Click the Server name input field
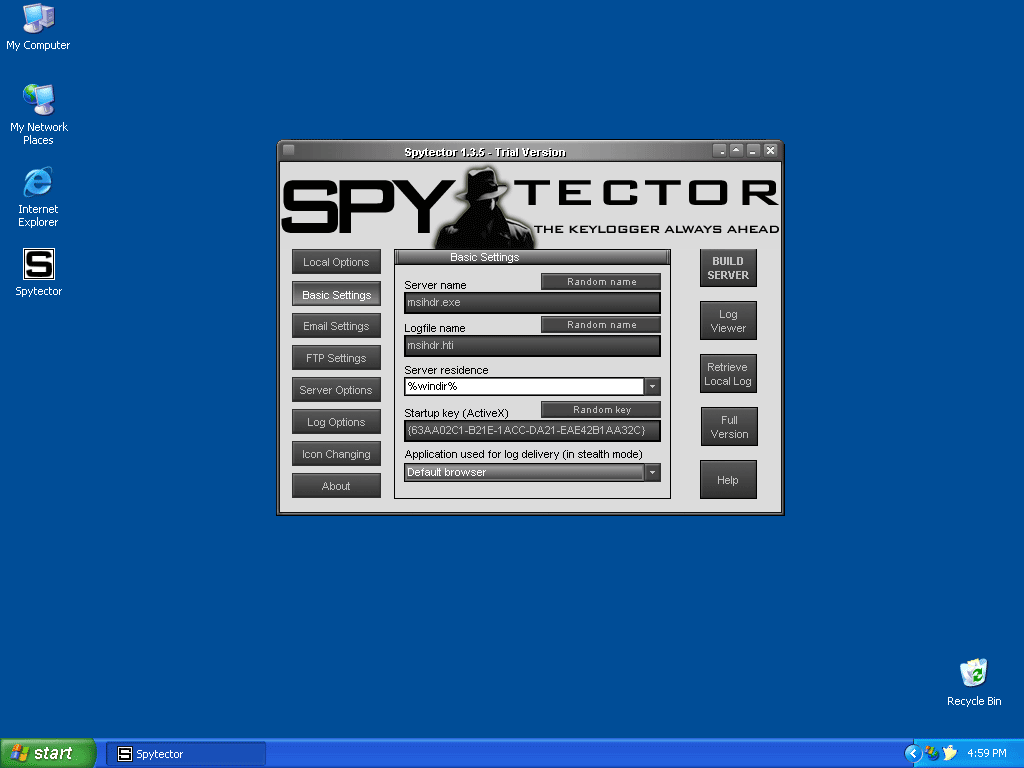Image resolution: width=1024 pixels, height=768 pixels. point(532,302)
